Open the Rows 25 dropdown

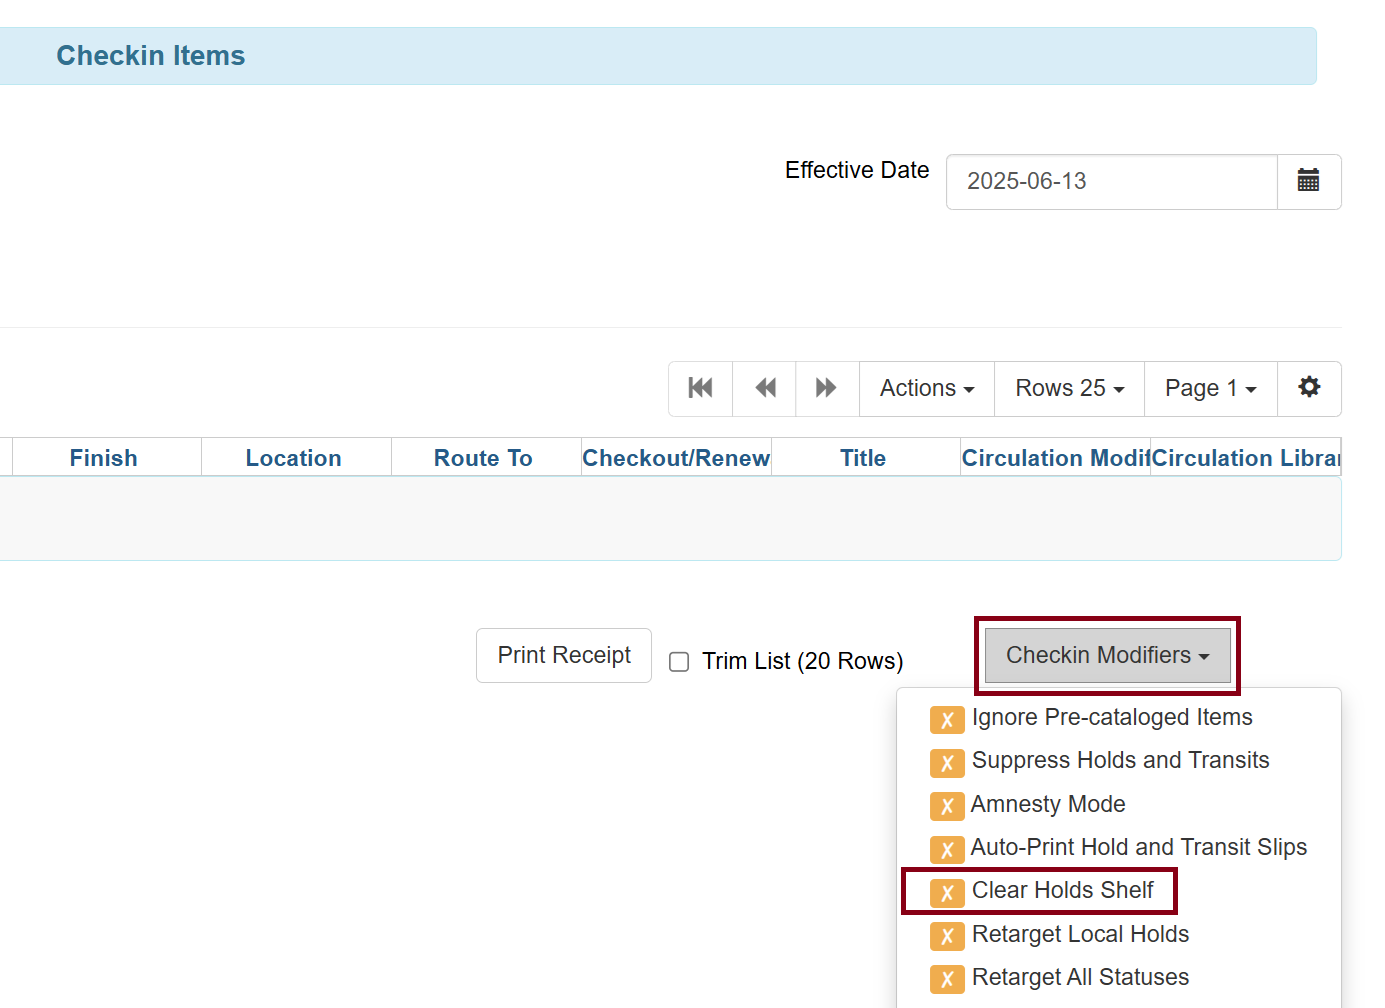pyautogui.click(x=1069, y=388)
